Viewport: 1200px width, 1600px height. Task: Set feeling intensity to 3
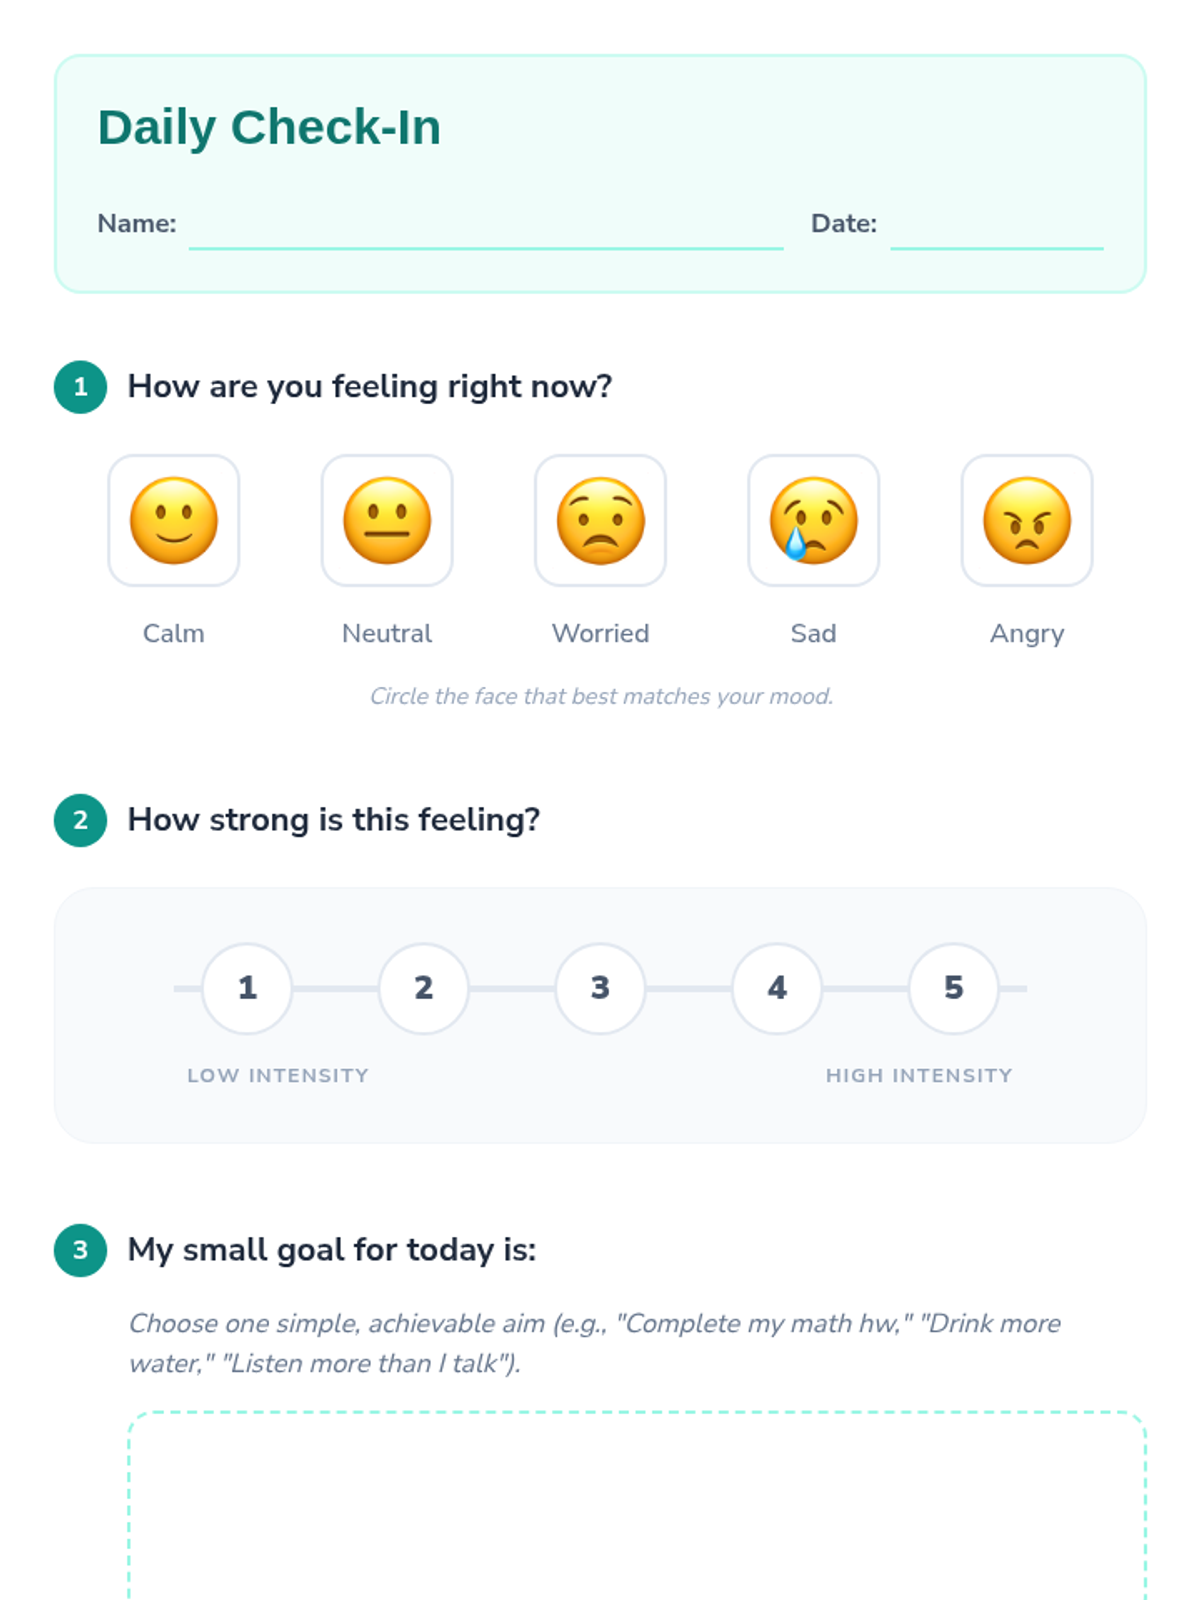pyautogui.click(x=600, y=988)
